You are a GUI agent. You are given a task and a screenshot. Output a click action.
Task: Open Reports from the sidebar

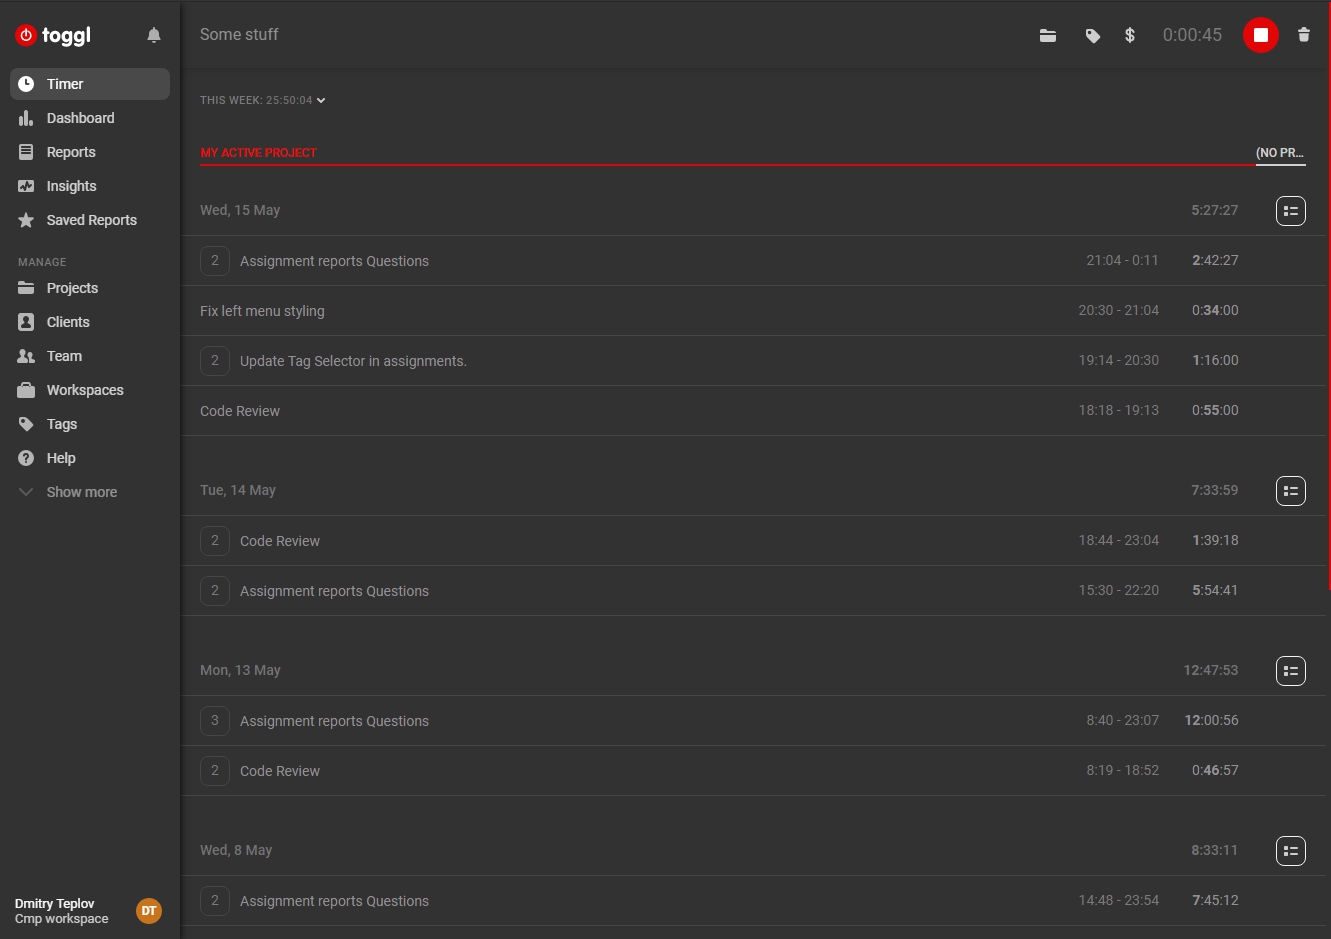point(71,151)
